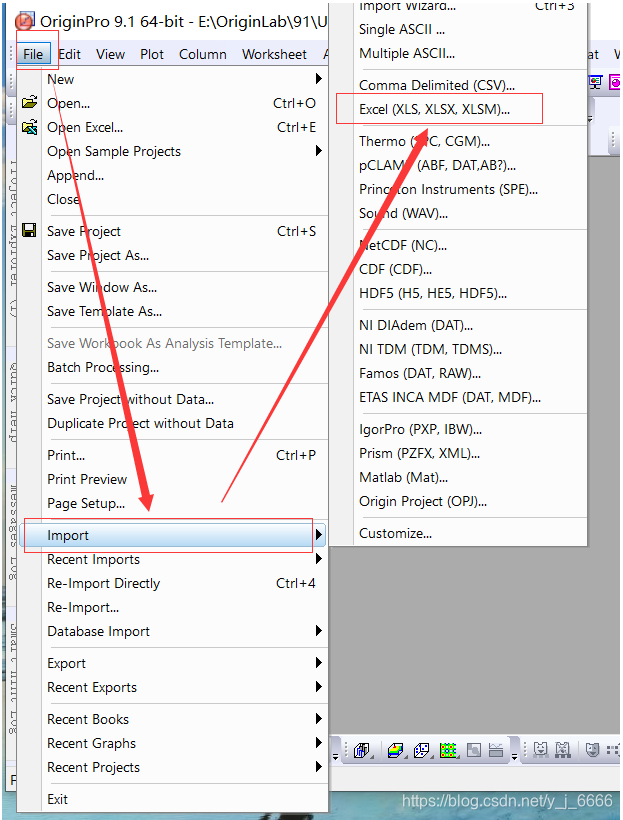The image size is (623, 820).
Task: Expand the Recent Projects submenu arrow
Action: [319, 767]
